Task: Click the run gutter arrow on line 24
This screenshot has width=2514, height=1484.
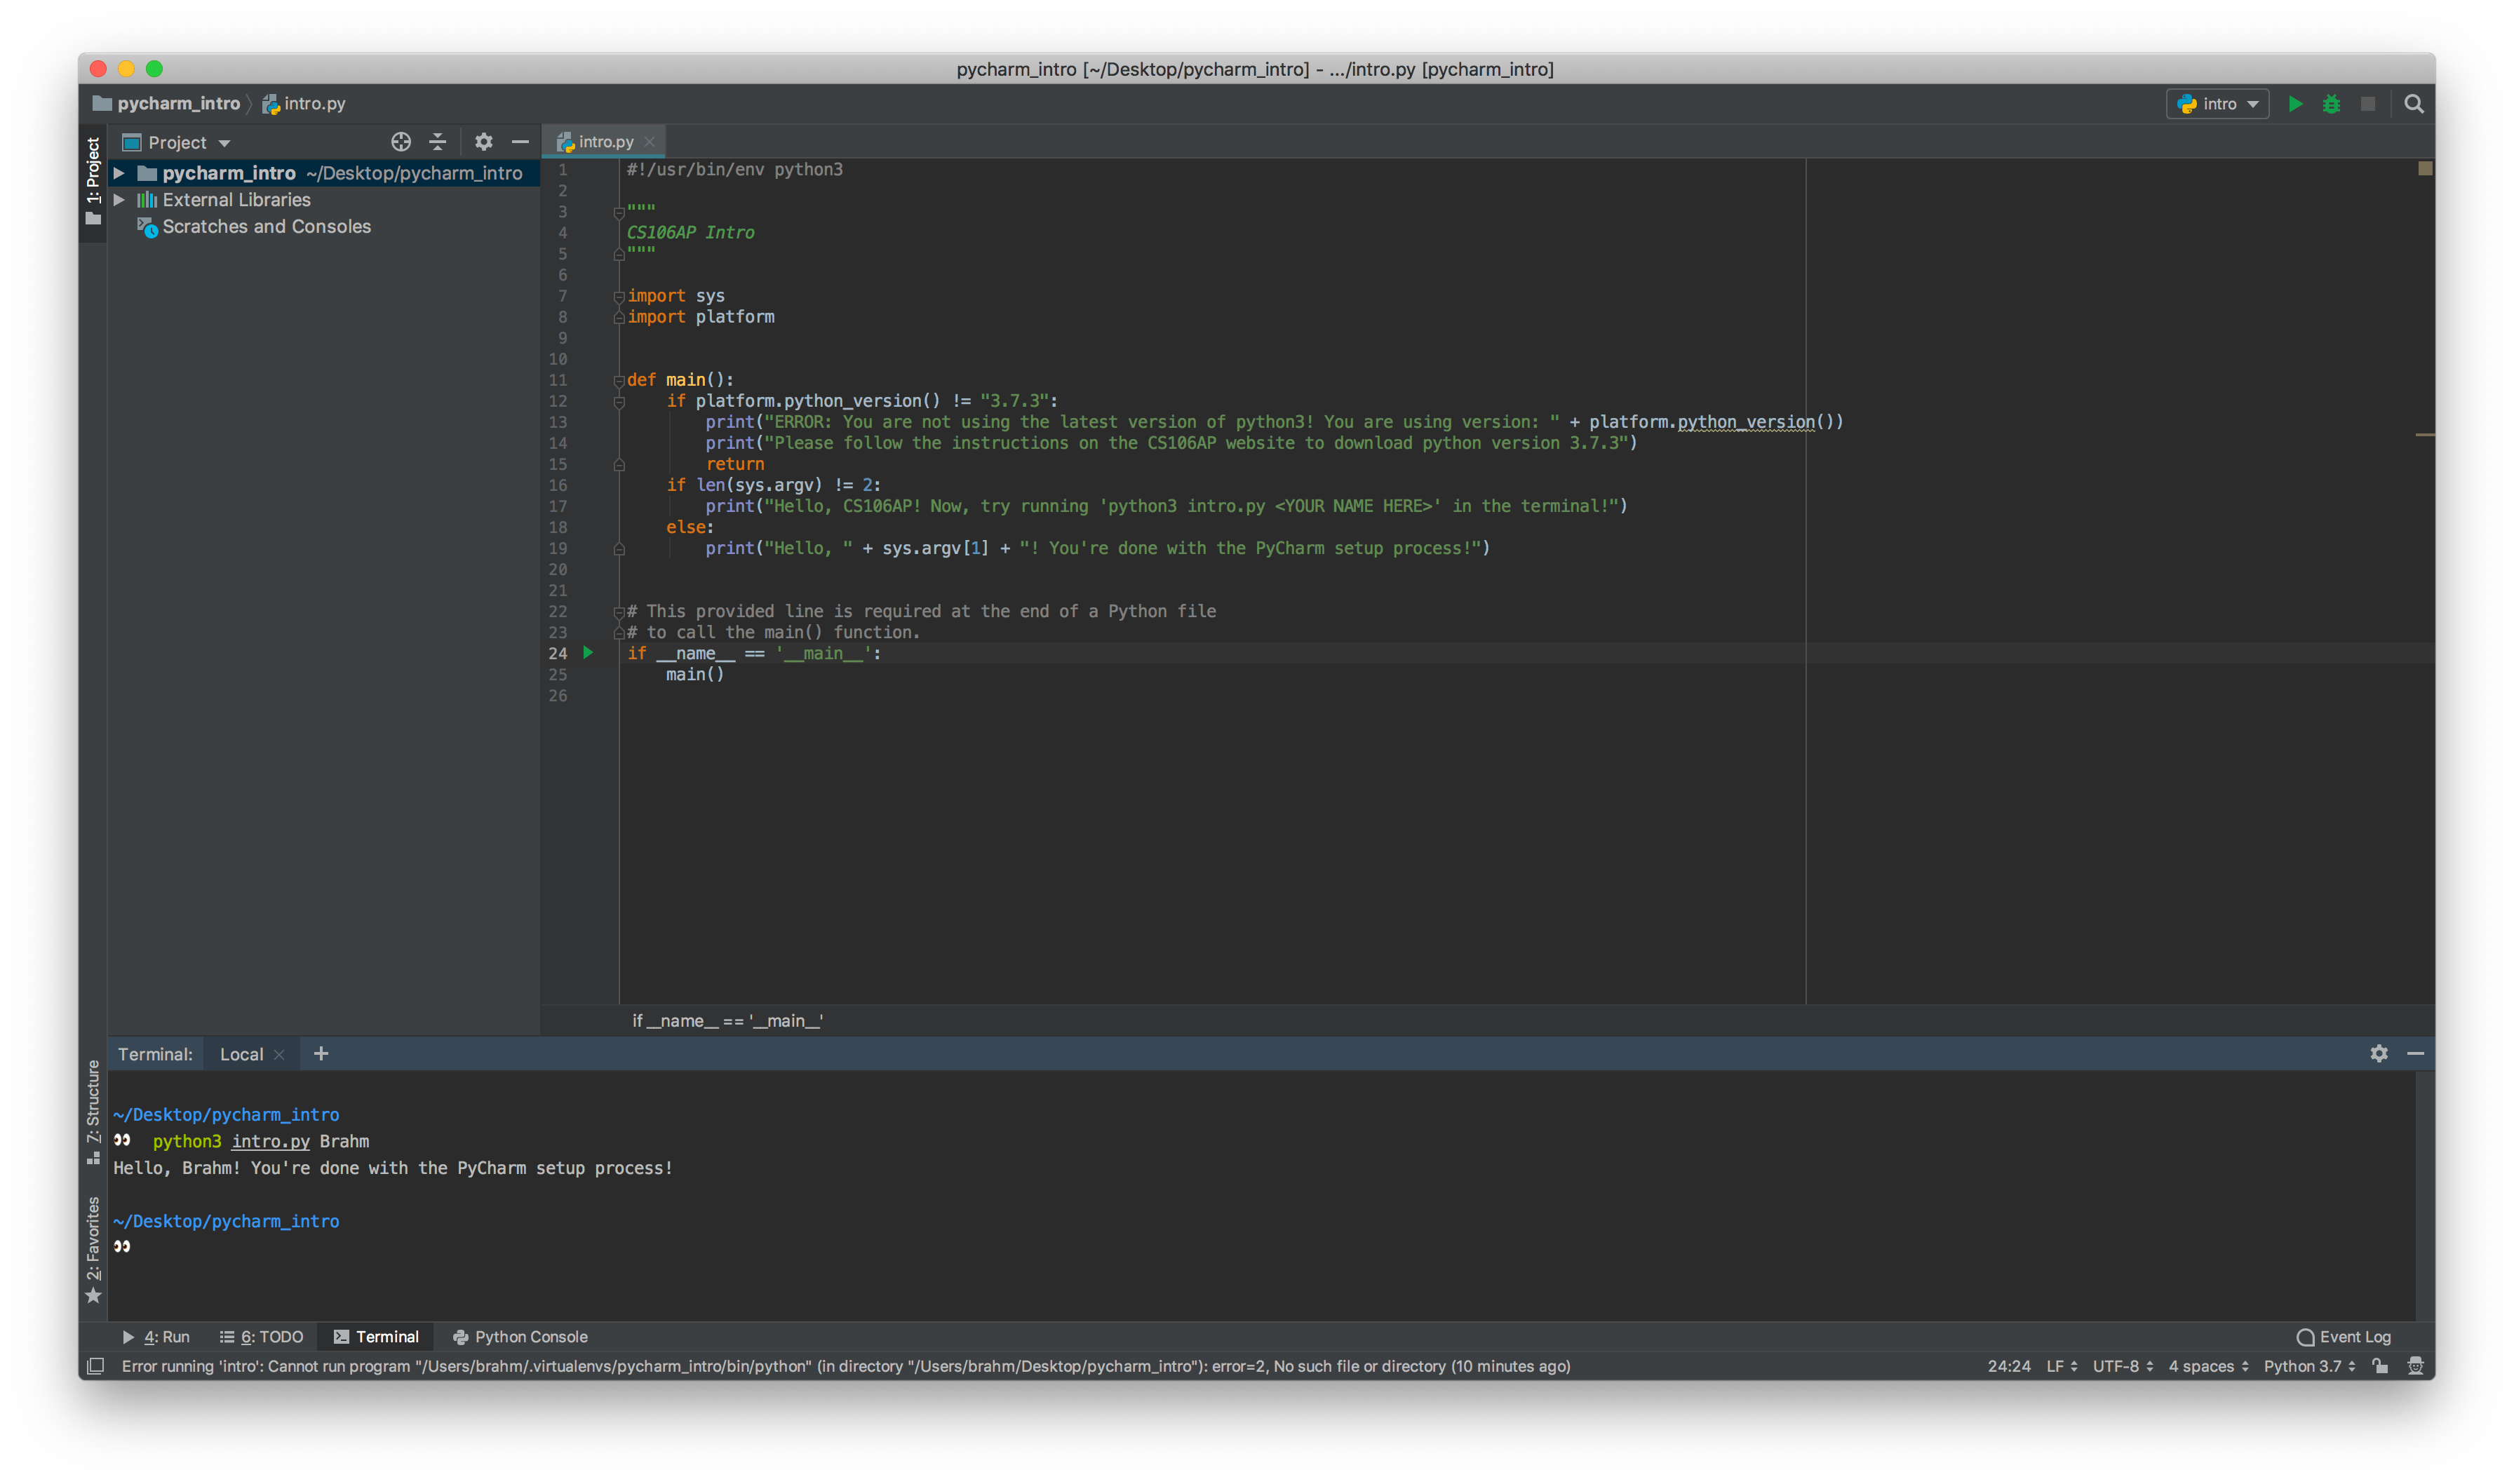Action: click(588, 653)
